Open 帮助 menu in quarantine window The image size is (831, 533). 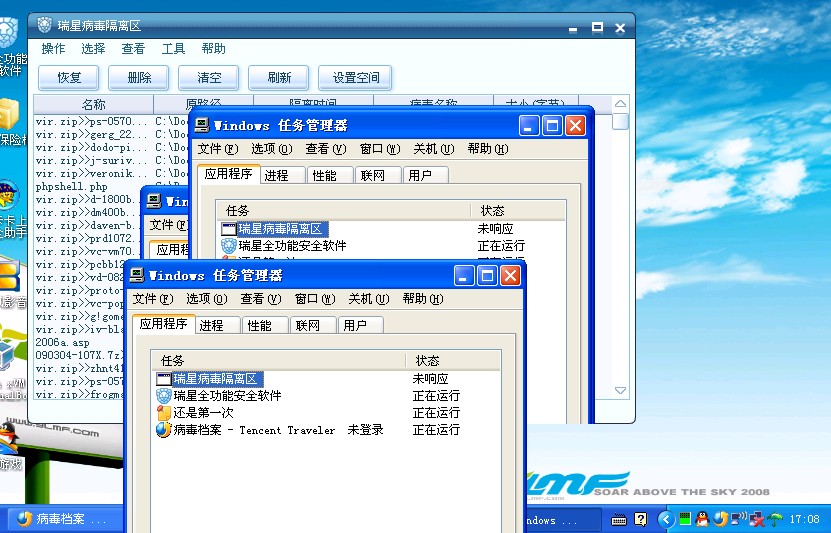214,49
